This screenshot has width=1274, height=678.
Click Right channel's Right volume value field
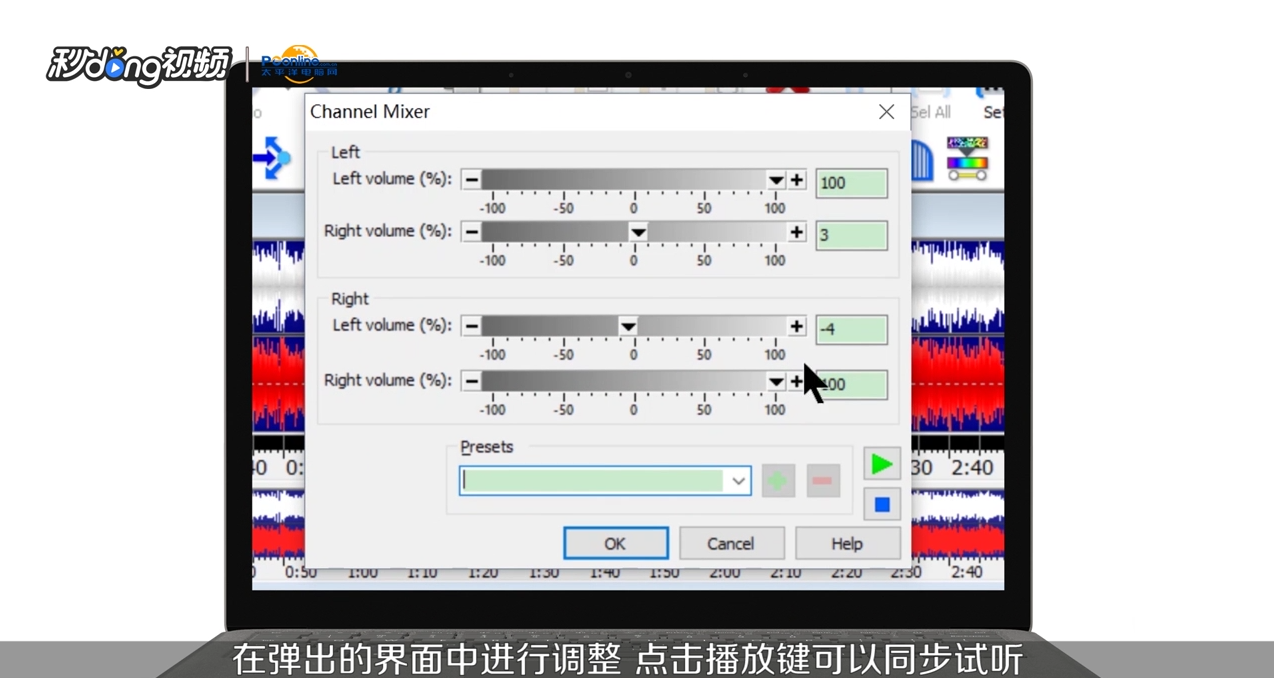(x=851, y=384)
